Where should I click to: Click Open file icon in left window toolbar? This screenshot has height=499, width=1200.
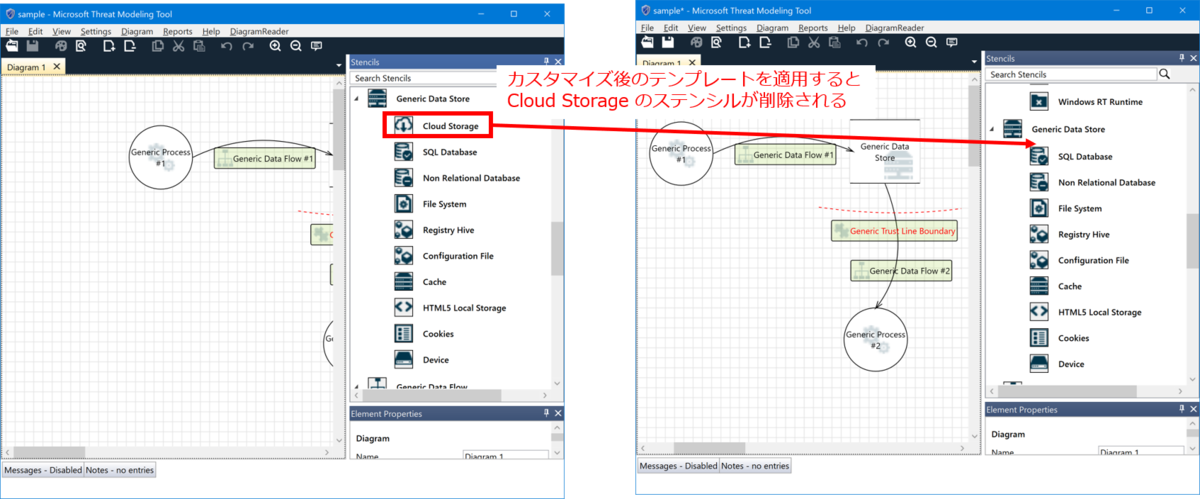(x=13, y=45)
